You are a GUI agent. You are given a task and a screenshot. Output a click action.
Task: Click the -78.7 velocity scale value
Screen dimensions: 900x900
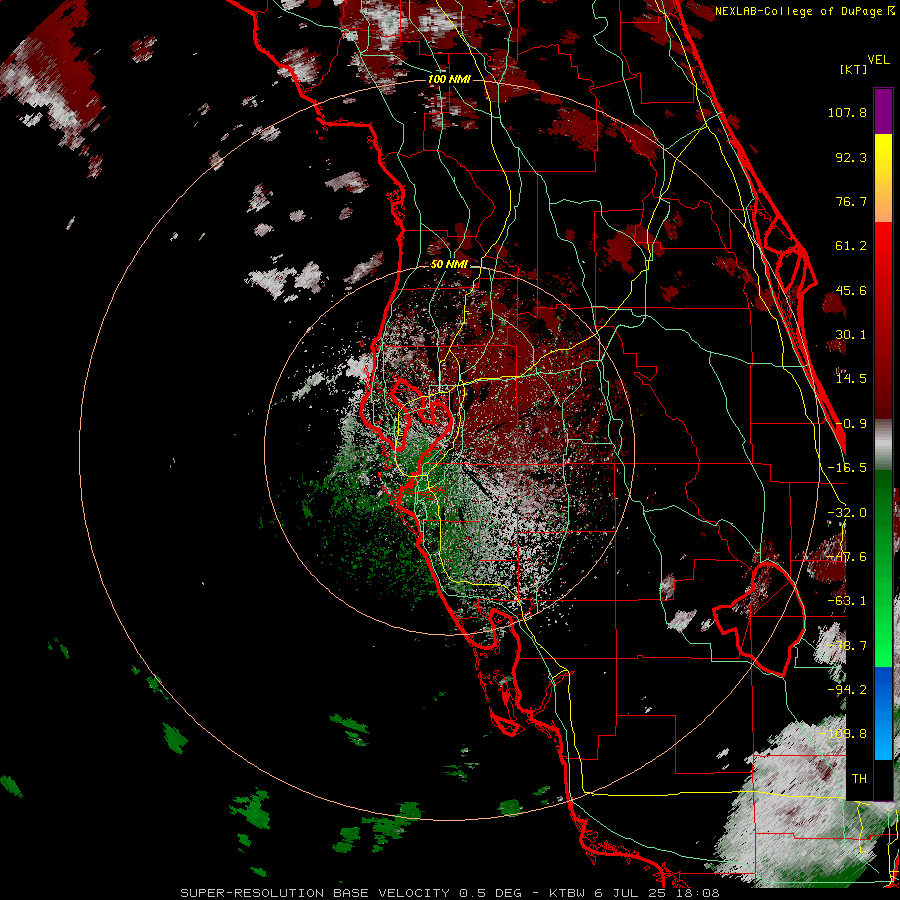(847, 646)
